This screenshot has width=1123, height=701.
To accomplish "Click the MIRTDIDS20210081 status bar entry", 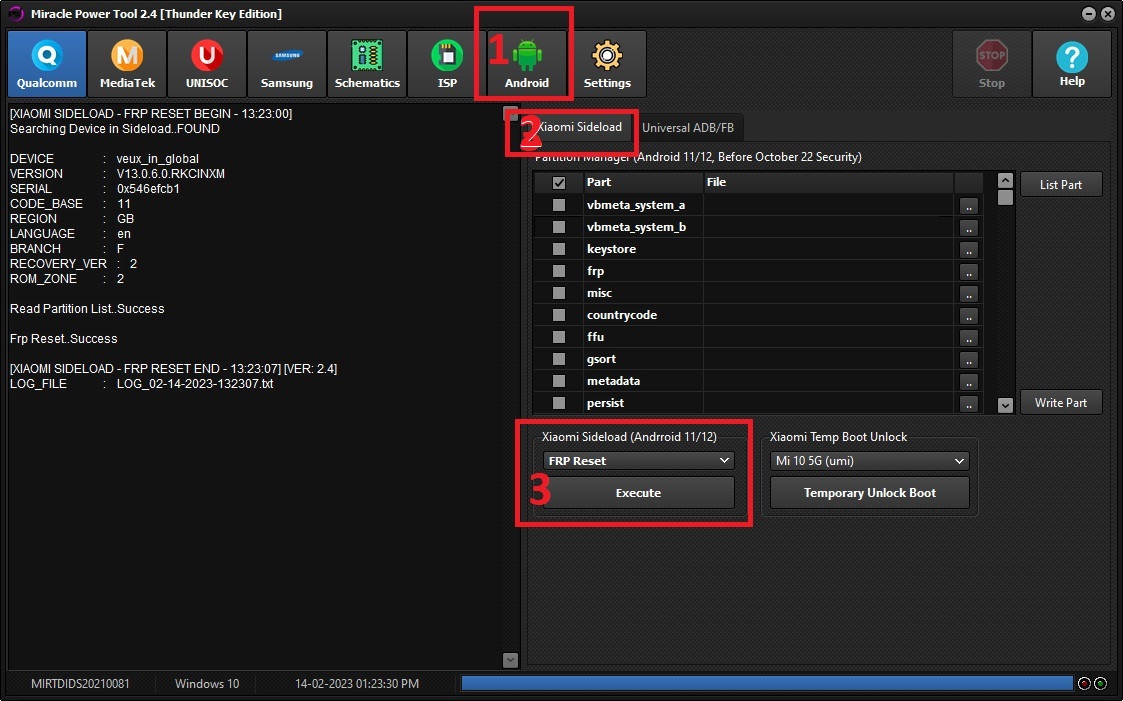I will 80,684.
